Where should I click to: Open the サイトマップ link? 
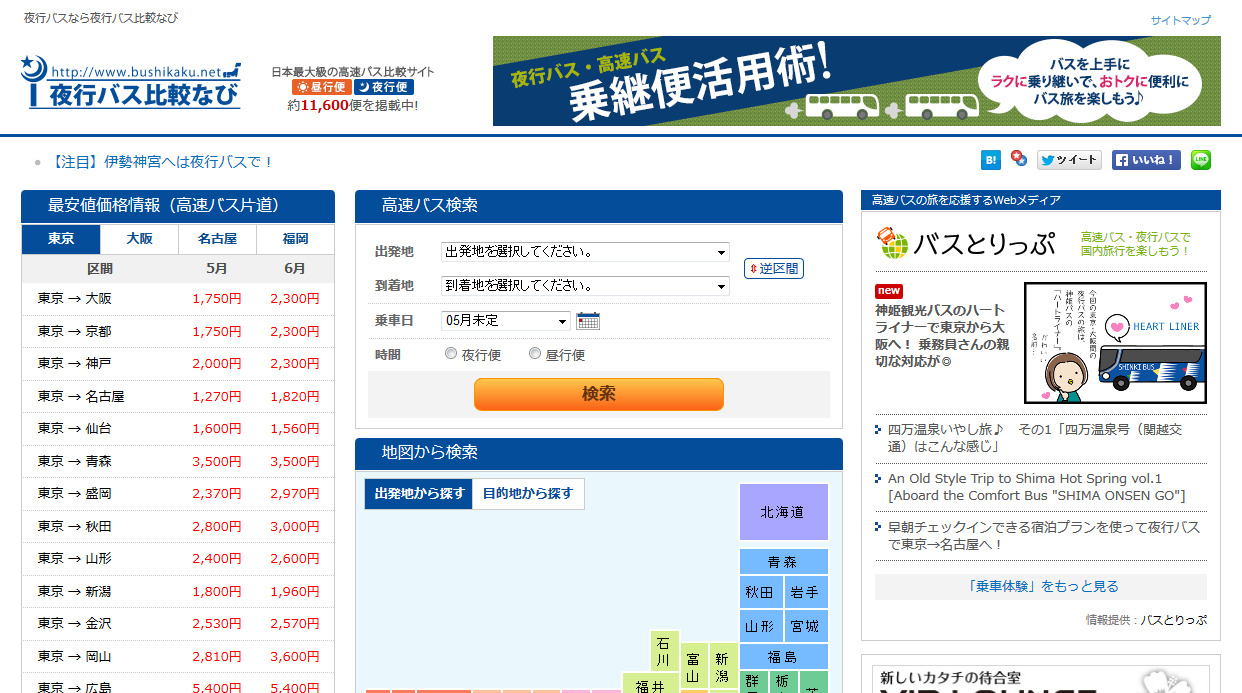(1180, 20)
